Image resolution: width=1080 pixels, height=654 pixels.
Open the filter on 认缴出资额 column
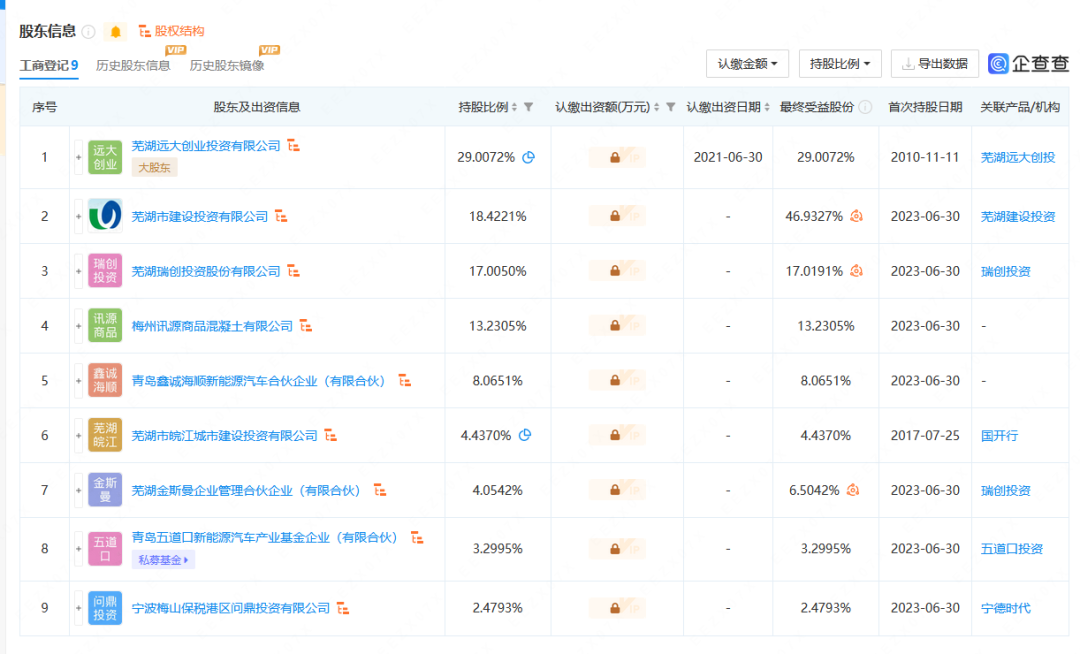click(670, 107)
